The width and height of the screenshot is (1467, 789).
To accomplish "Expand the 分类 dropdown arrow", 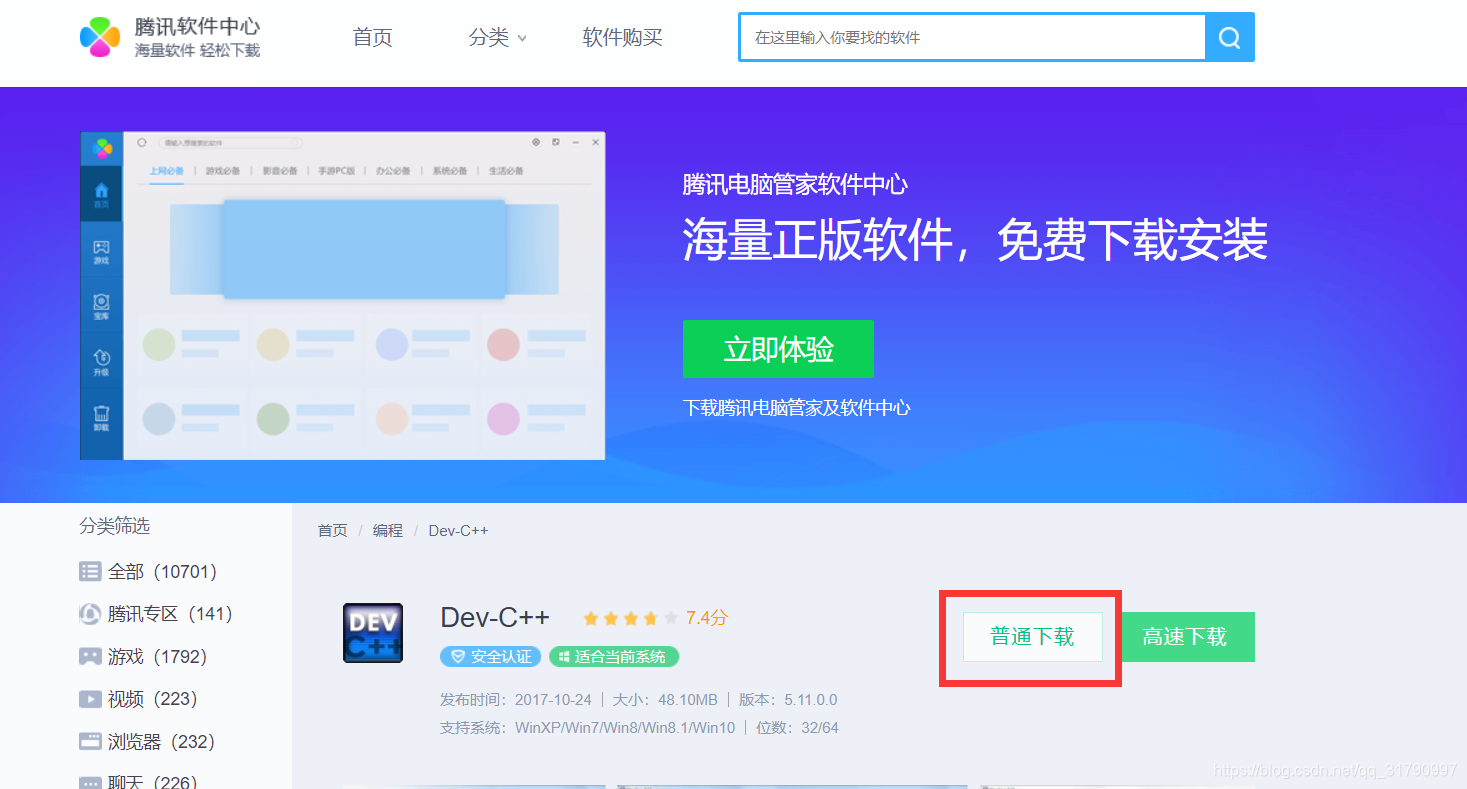I will click(x=522, y=39).
